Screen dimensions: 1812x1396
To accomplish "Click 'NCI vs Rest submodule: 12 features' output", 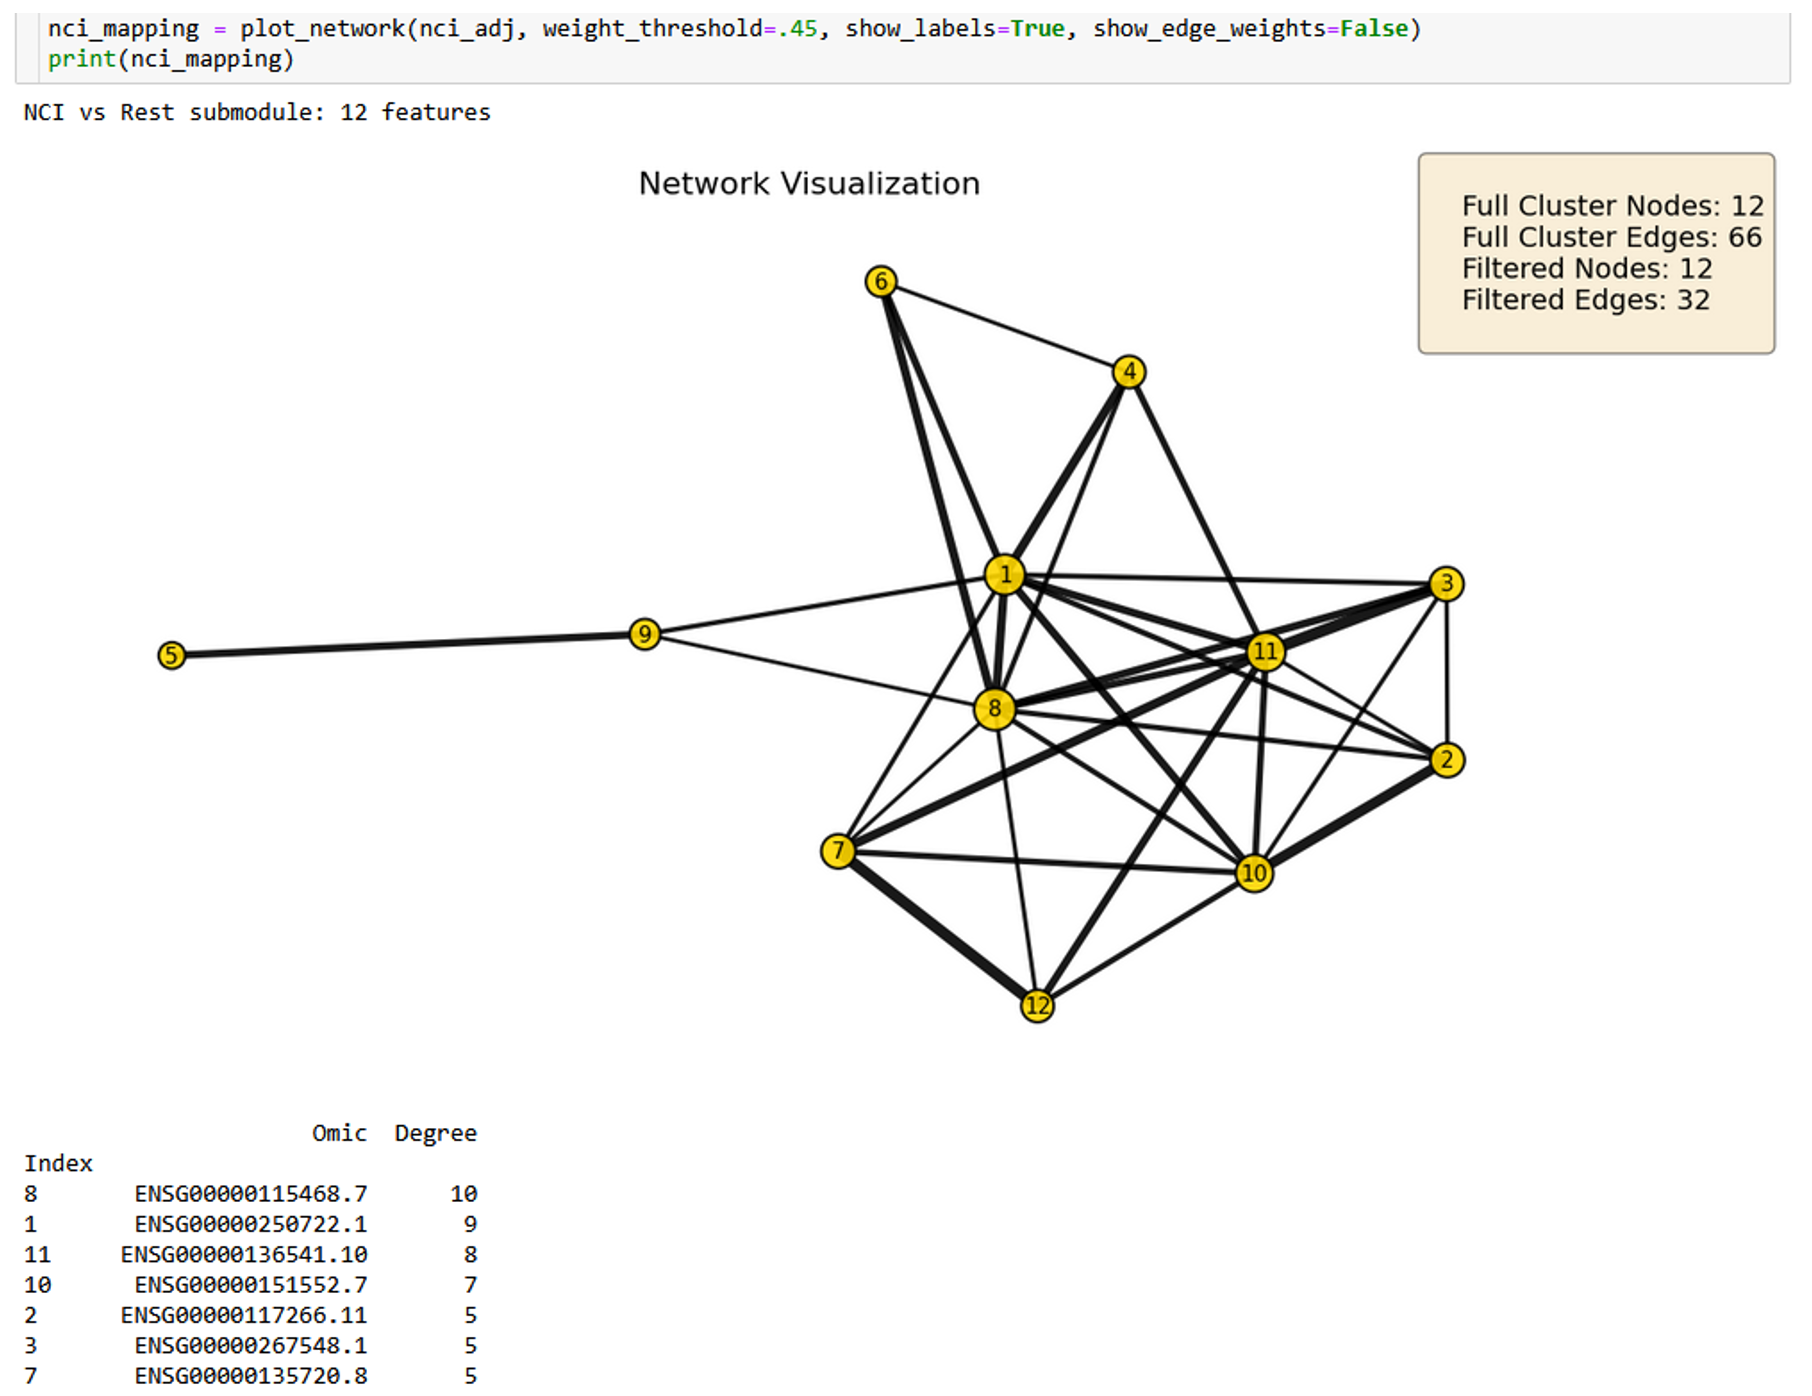I will pyautogui.click(x=257, y=112).
